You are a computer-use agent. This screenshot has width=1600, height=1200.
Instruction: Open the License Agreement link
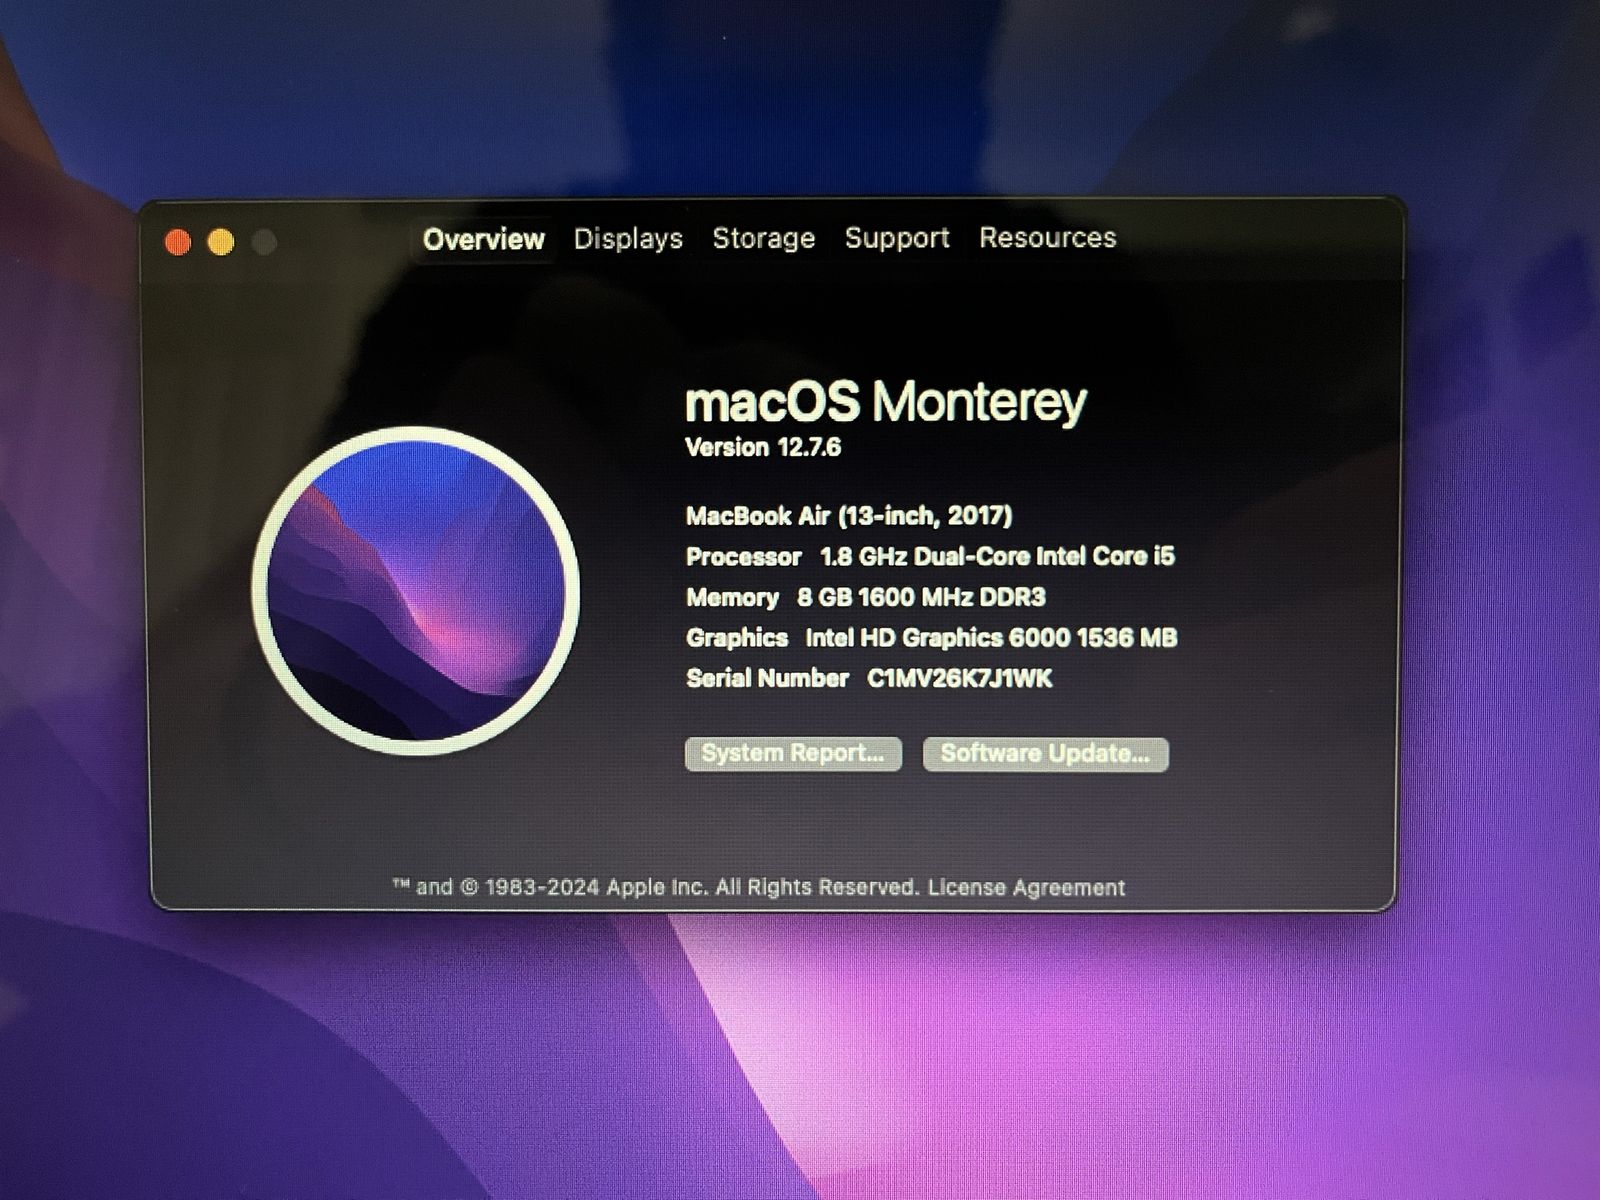point(1026,887)
